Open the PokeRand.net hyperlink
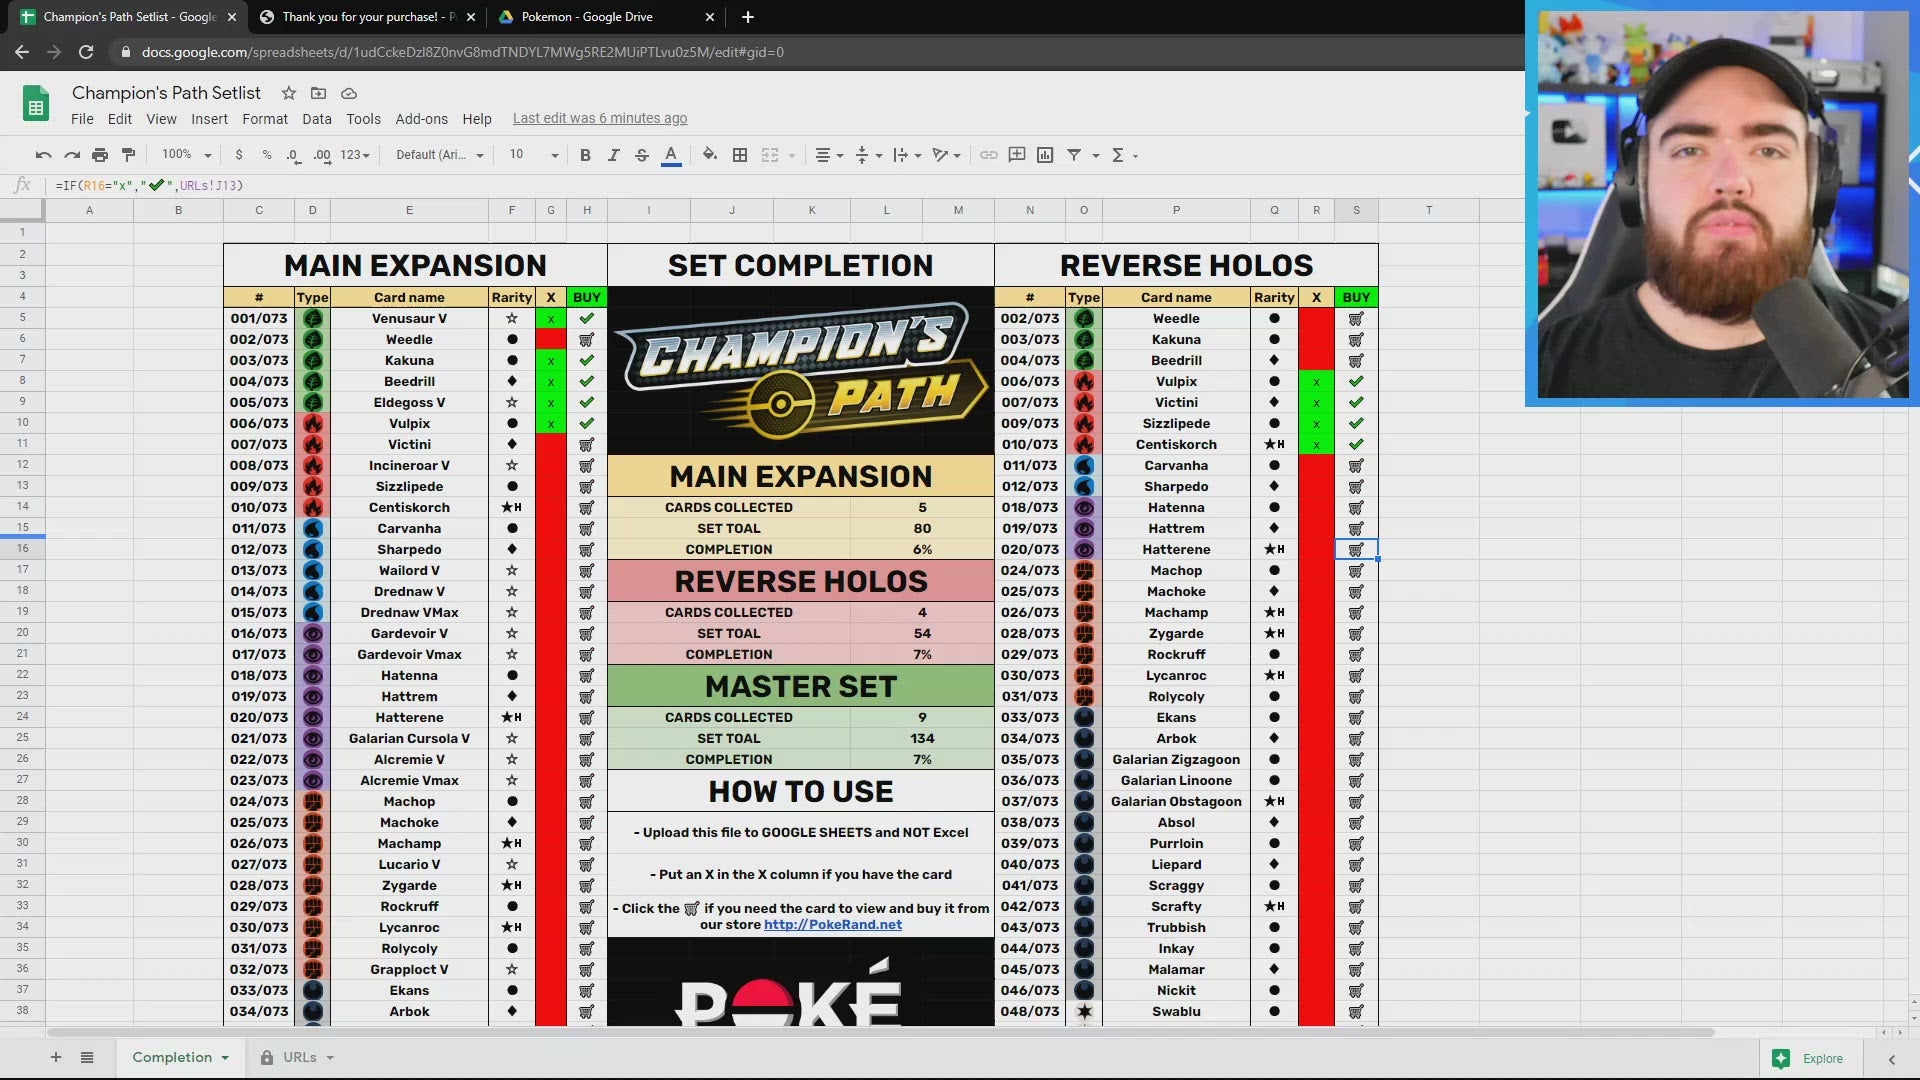Image resolution: width=1920 pixels, height=1080 pixels. point(832,925)
